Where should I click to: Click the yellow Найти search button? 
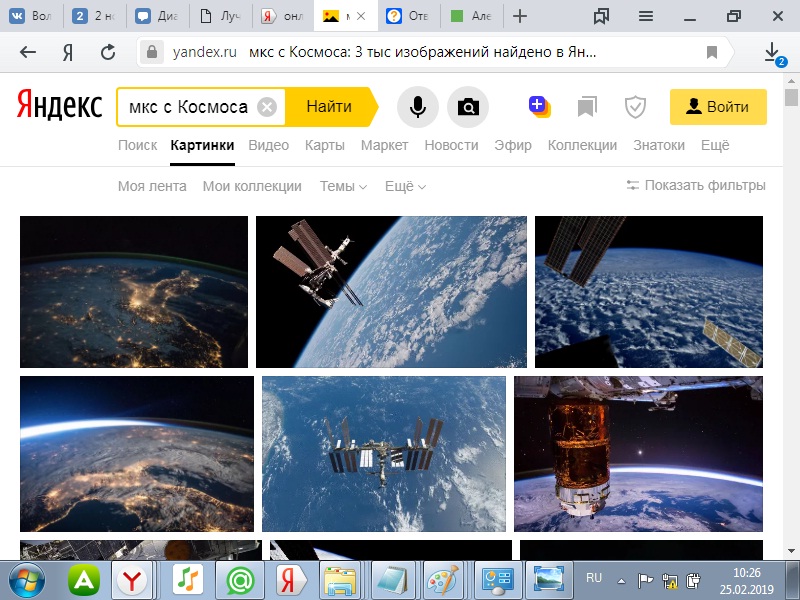click(330, 107)
